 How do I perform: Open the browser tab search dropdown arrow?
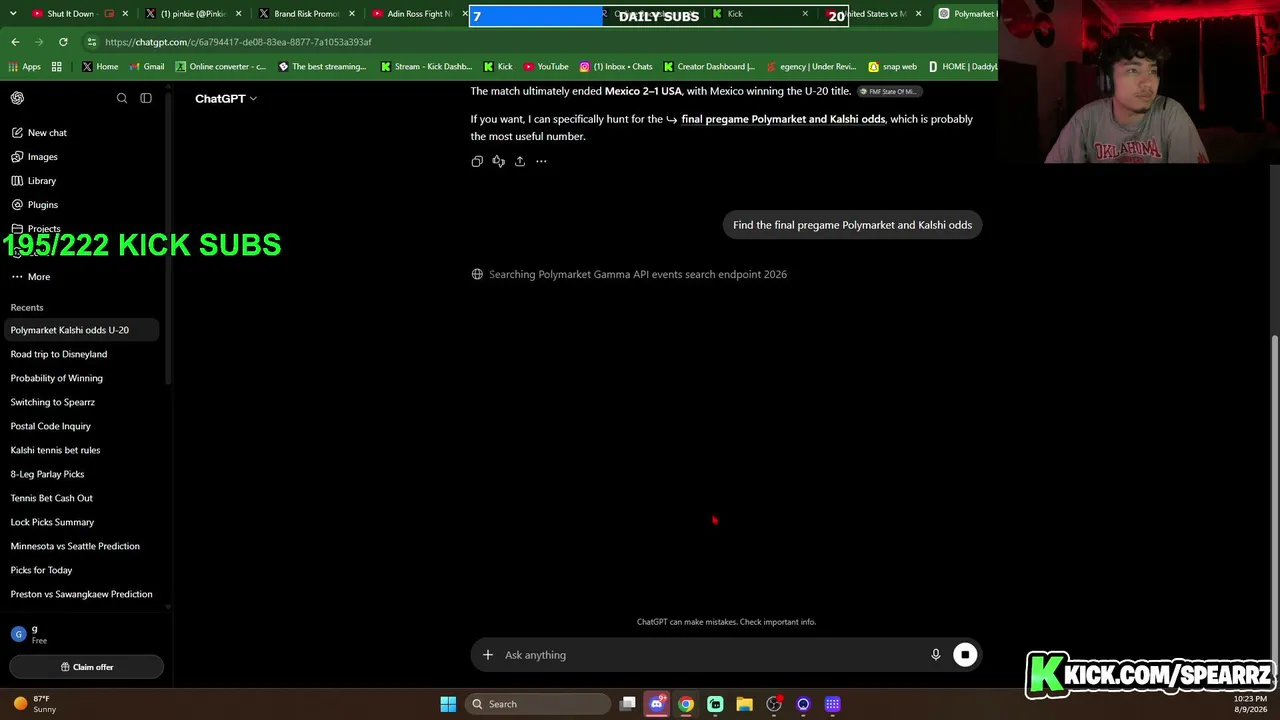13,14
